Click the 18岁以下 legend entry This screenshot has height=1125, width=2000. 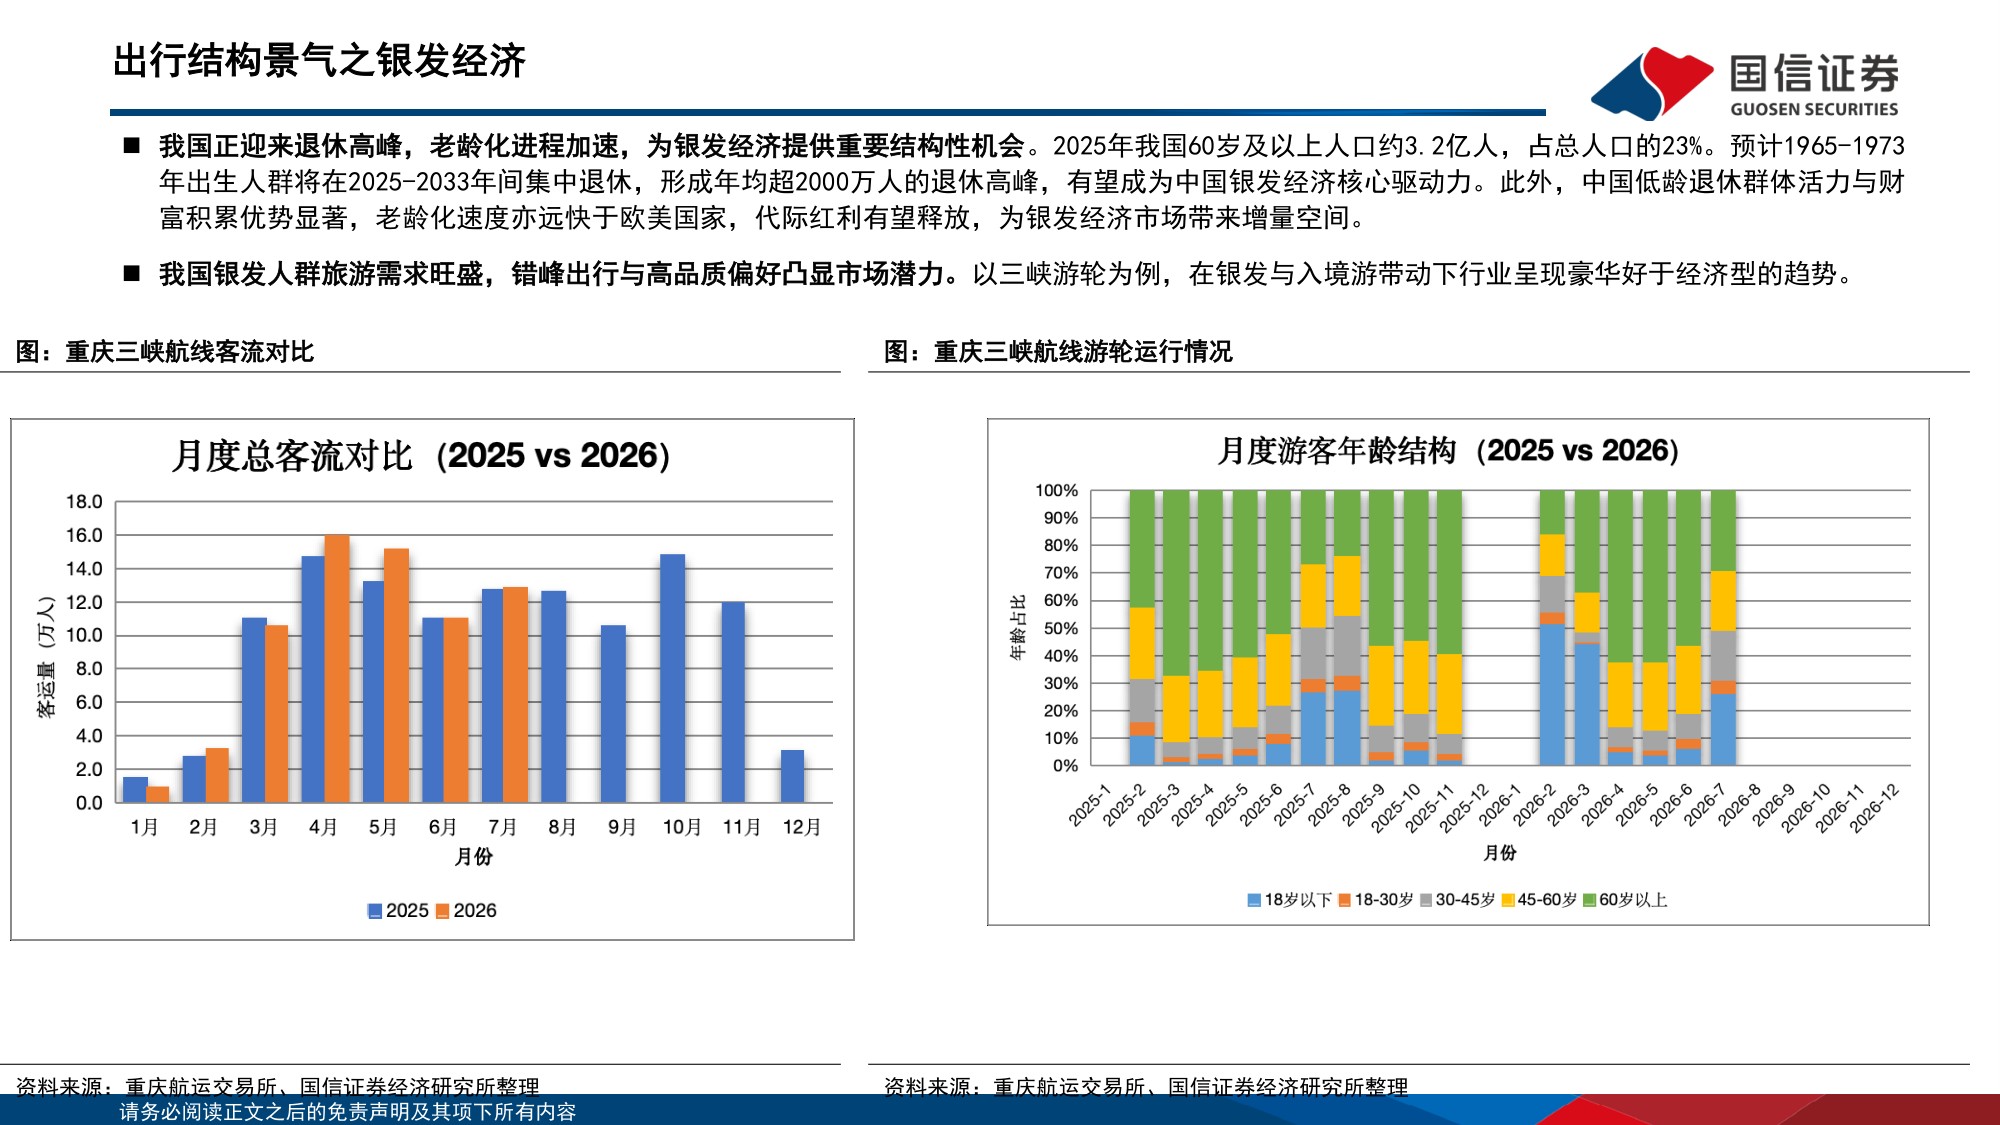point(1290,900)
